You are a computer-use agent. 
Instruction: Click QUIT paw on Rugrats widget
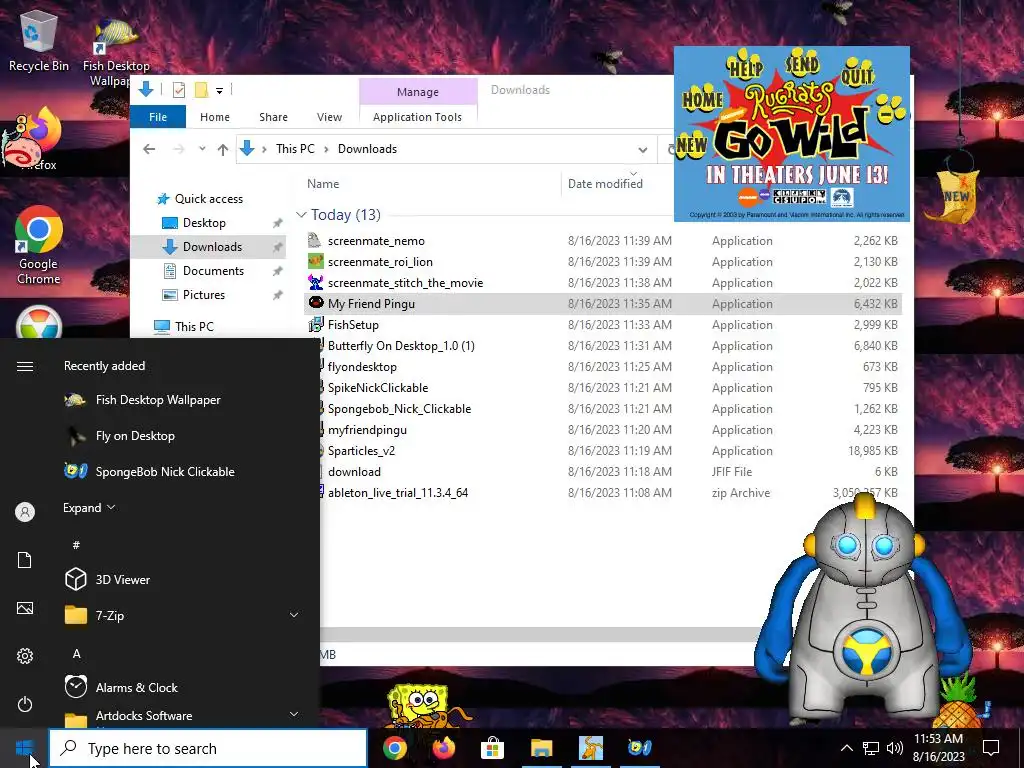(857, 71)
